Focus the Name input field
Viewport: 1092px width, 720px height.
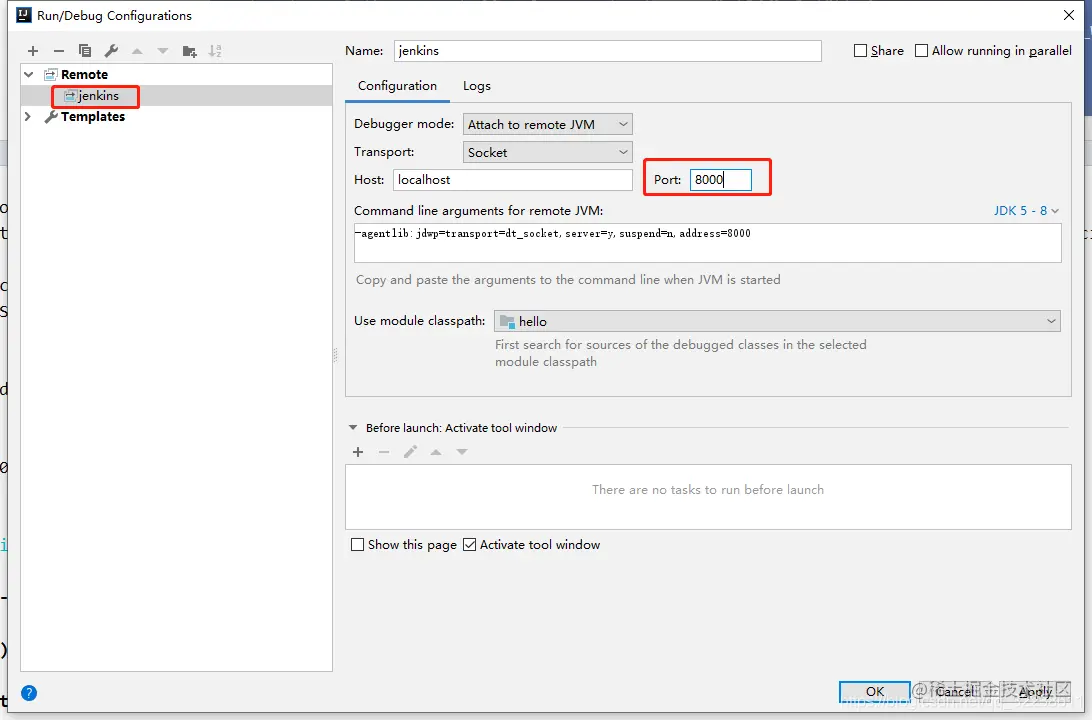pos(607,51)
